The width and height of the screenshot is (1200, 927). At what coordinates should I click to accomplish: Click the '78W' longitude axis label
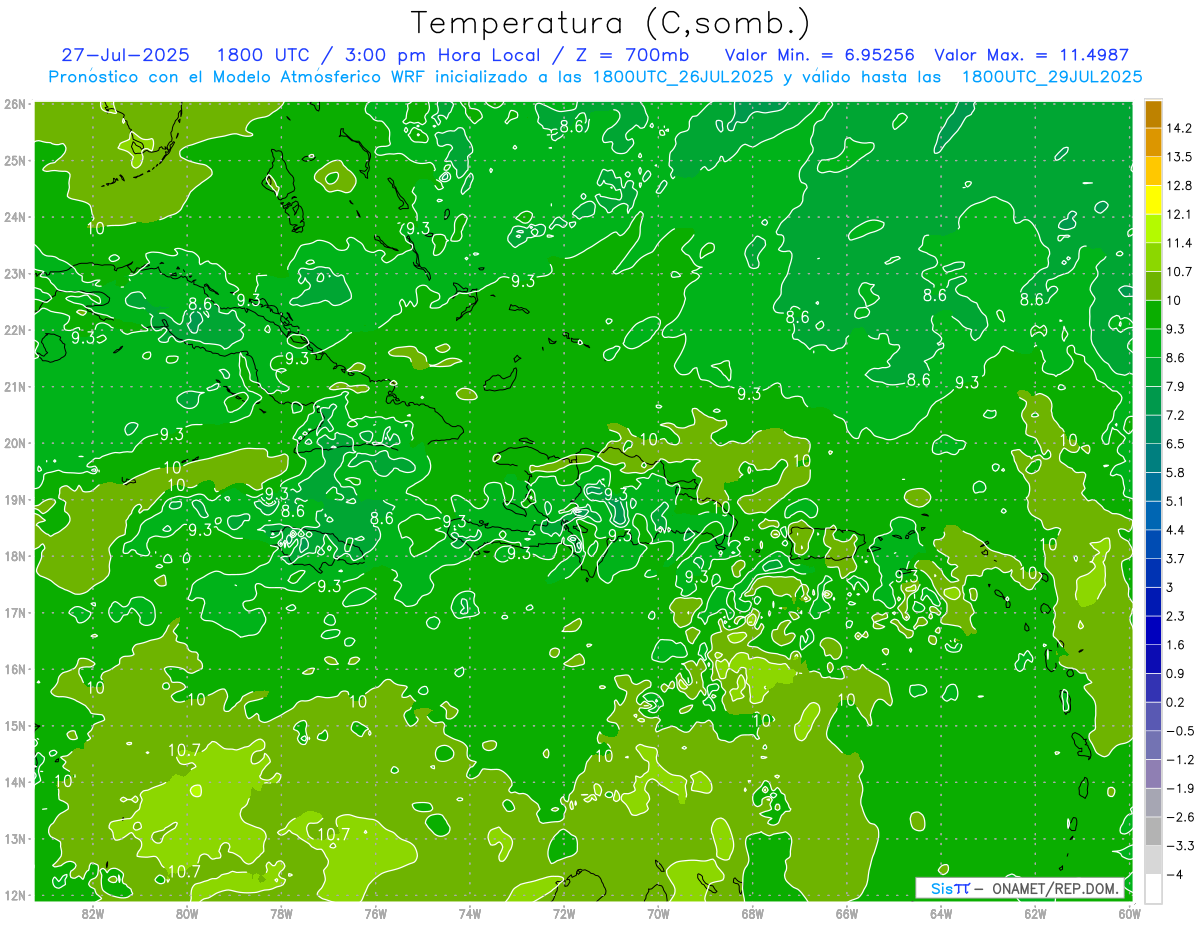click(x=281, y=912)
